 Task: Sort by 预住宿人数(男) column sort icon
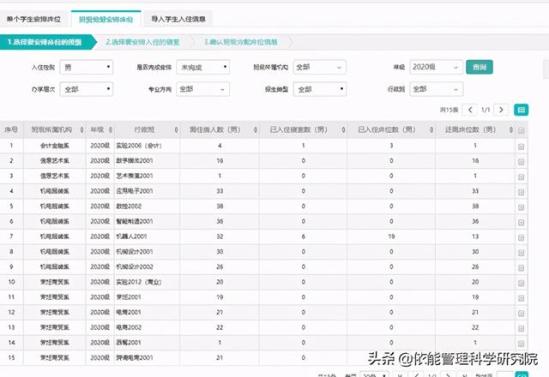click(x=255, y=130)
